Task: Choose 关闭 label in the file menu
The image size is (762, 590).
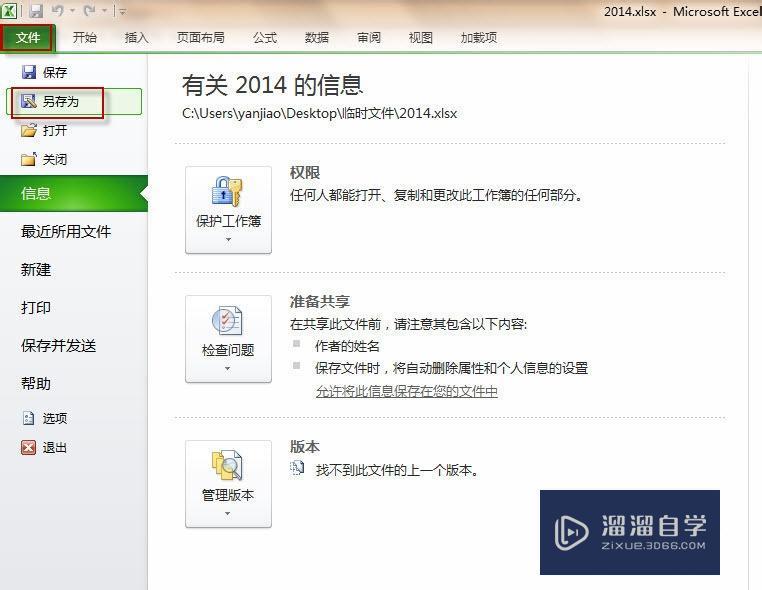Action: coord(55,159)
